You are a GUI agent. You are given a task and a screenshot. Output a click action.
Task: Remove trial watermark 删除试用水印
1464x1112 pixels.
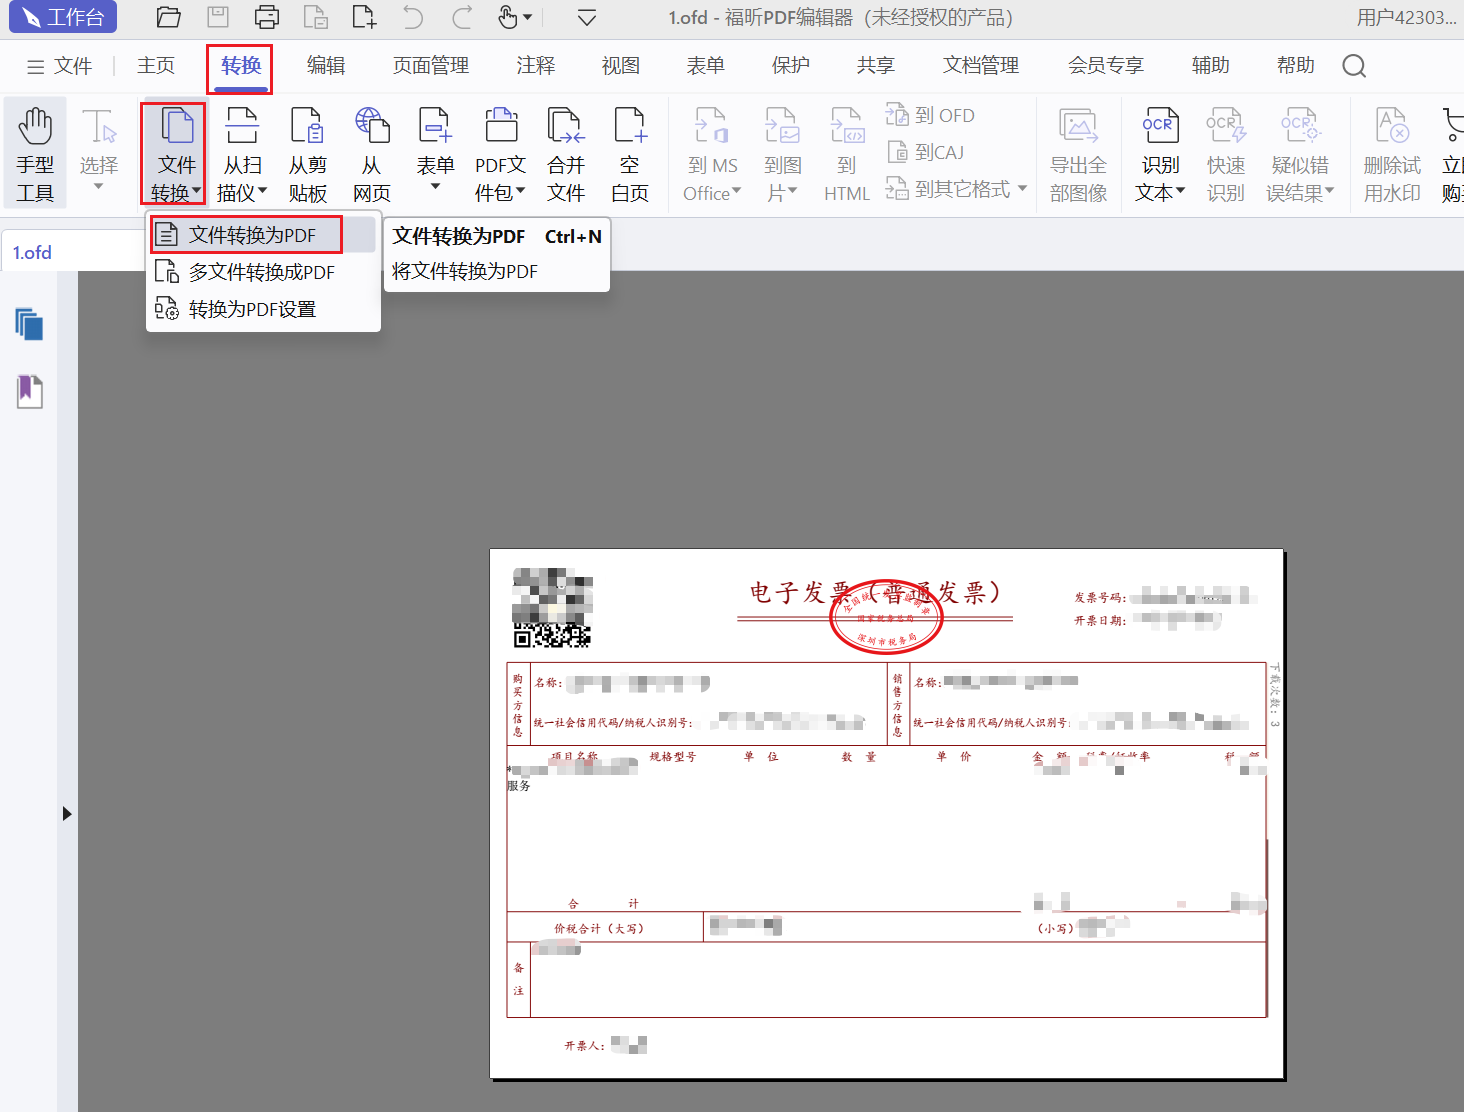click(1391, 152)
